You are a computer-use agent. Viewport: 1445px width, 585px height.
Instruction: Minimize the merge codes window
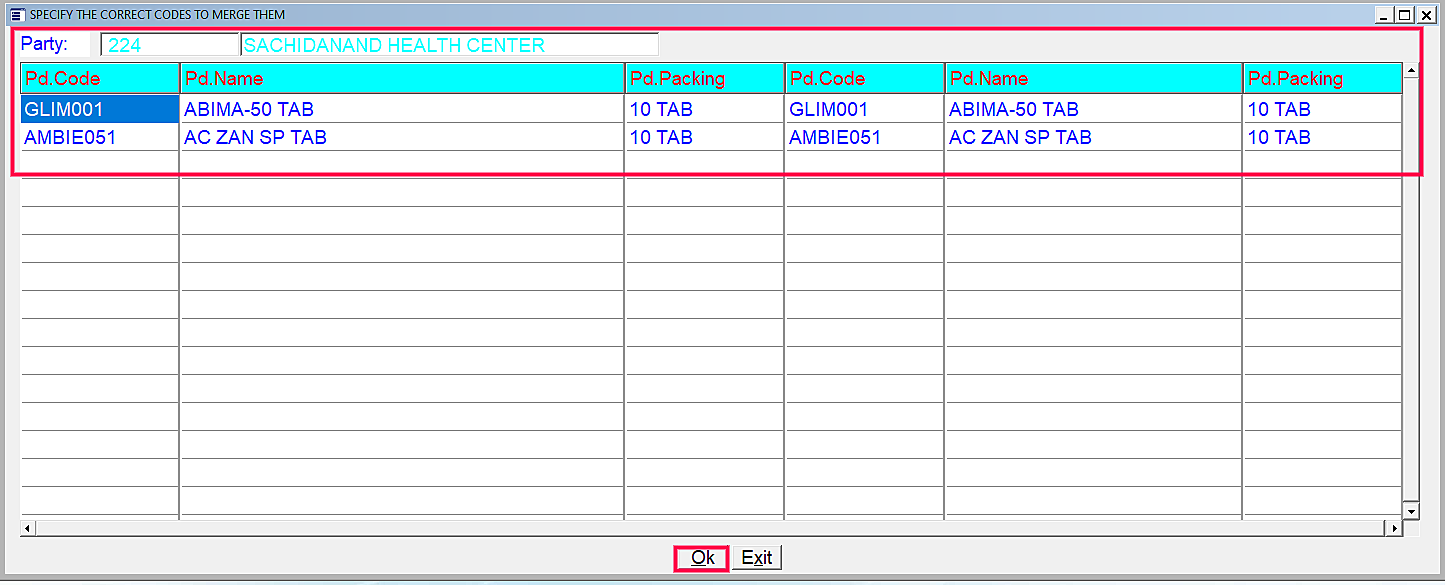tap(1384, 15)
